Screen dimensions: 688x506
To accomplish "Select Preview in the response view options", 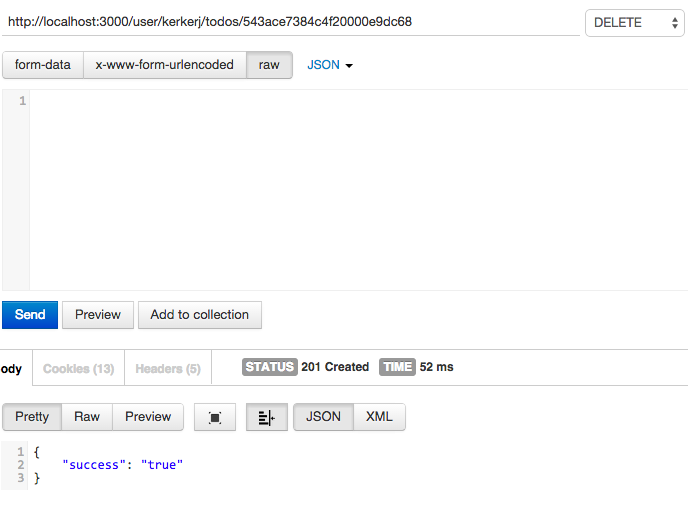I will 148,417.
